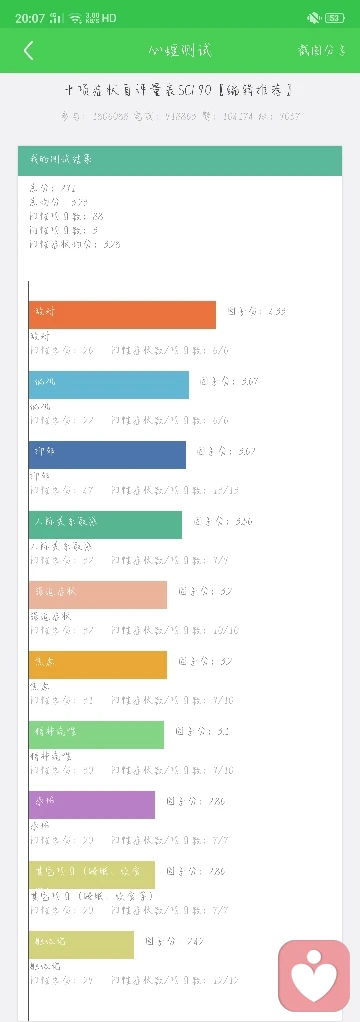This screenshot has height=1022, width=360.
Task: Tap the dark blue third factor bar
Action: 107,454
